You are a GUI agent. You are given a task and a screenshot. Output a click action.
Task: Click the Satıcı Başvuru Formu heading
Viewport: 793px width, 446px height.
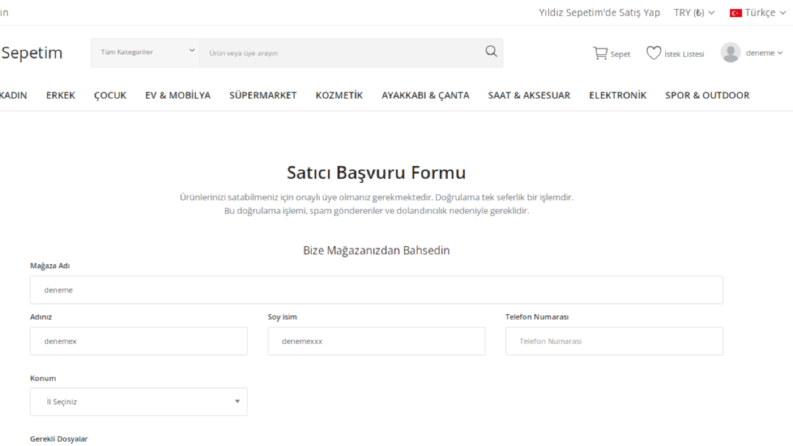click(x=376, y=172)
